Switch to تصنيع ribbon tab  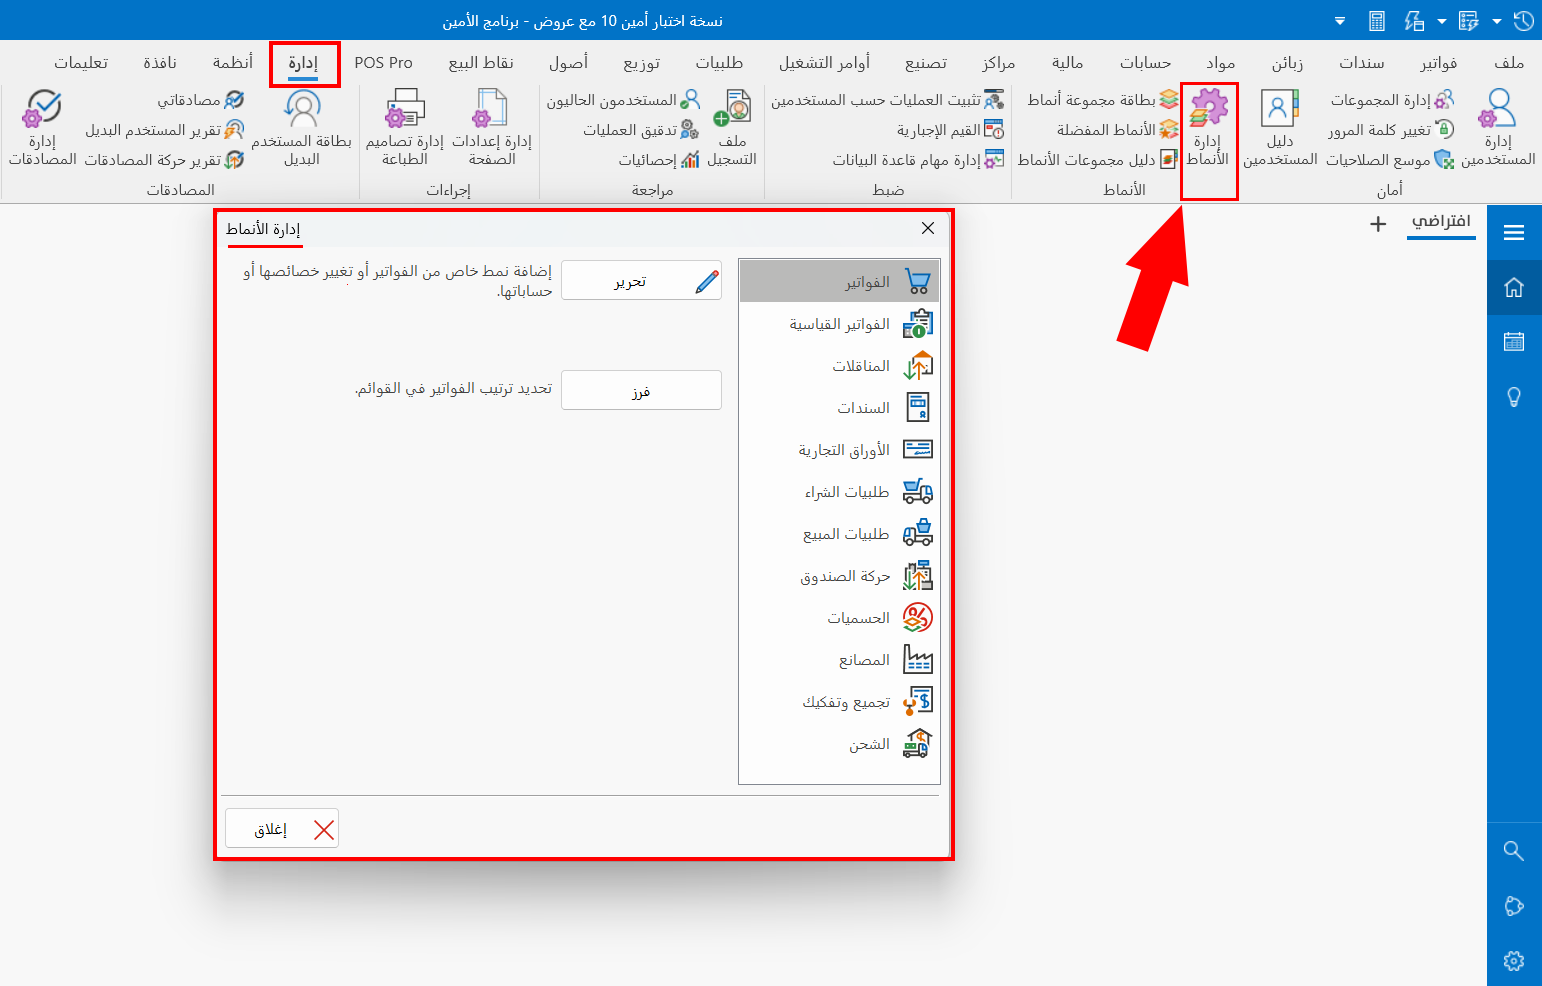coord(926,63)
